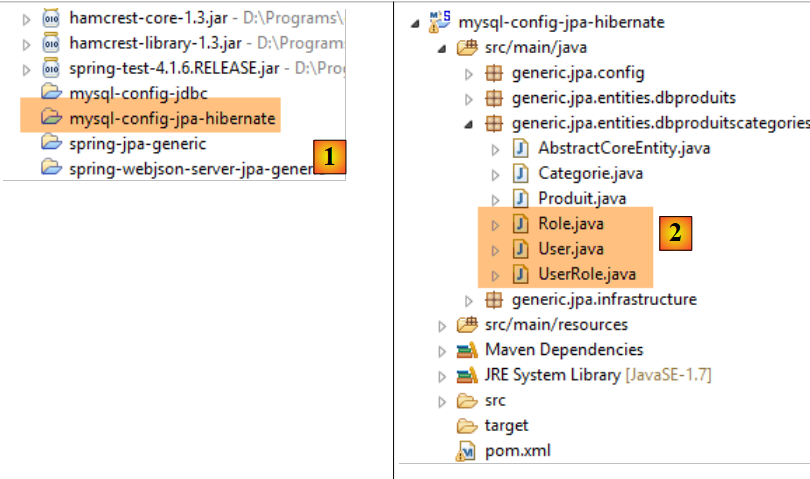Expand the src/main/resources folder
The image size is (810, 479).
(442, 325)
